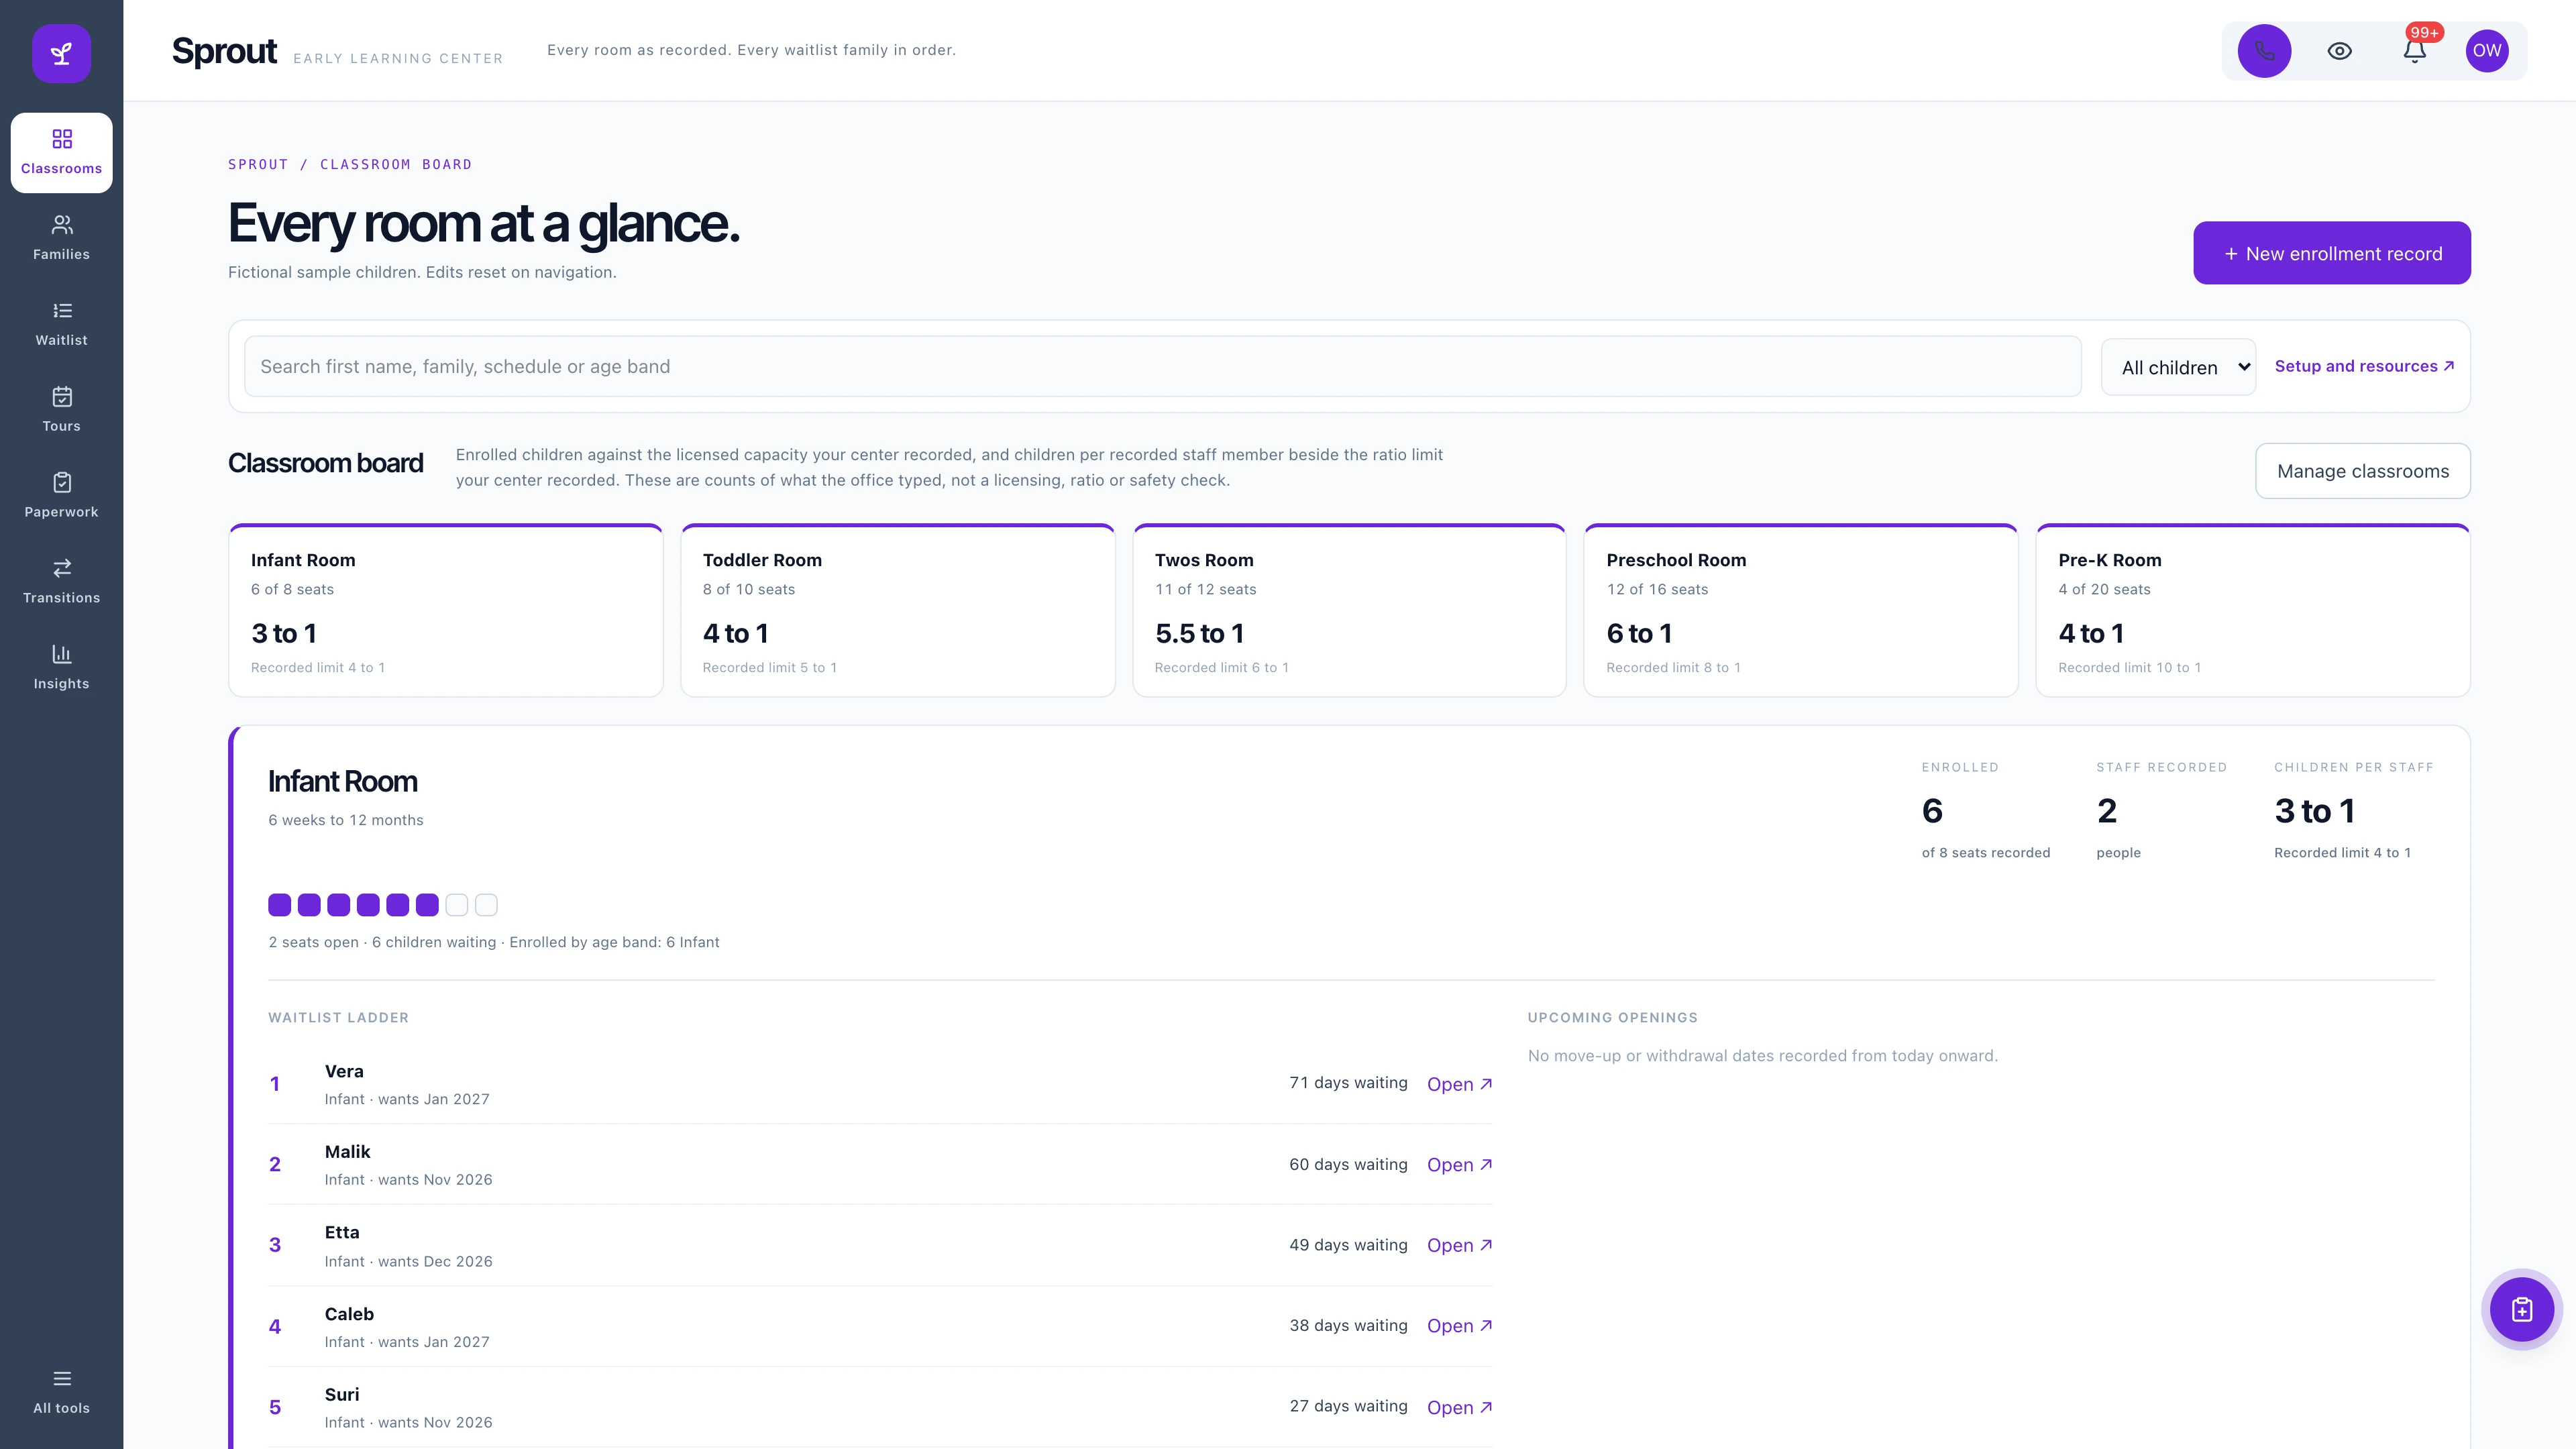The image size is (2576, 1449).
Task: Click the floating clipboard quick-add button
Action: point(2521,1309)
